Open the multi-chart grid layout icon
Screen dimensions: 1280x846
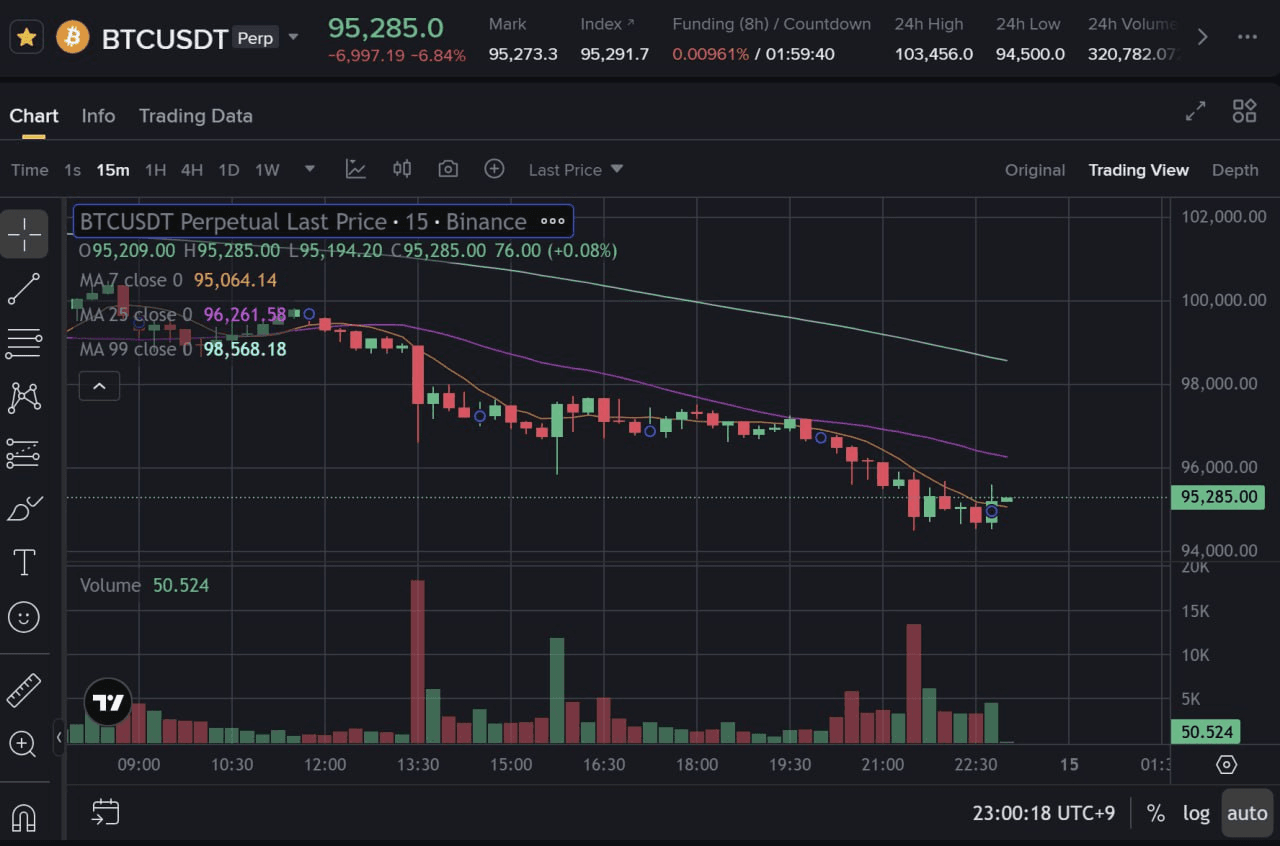(1244, 111)
